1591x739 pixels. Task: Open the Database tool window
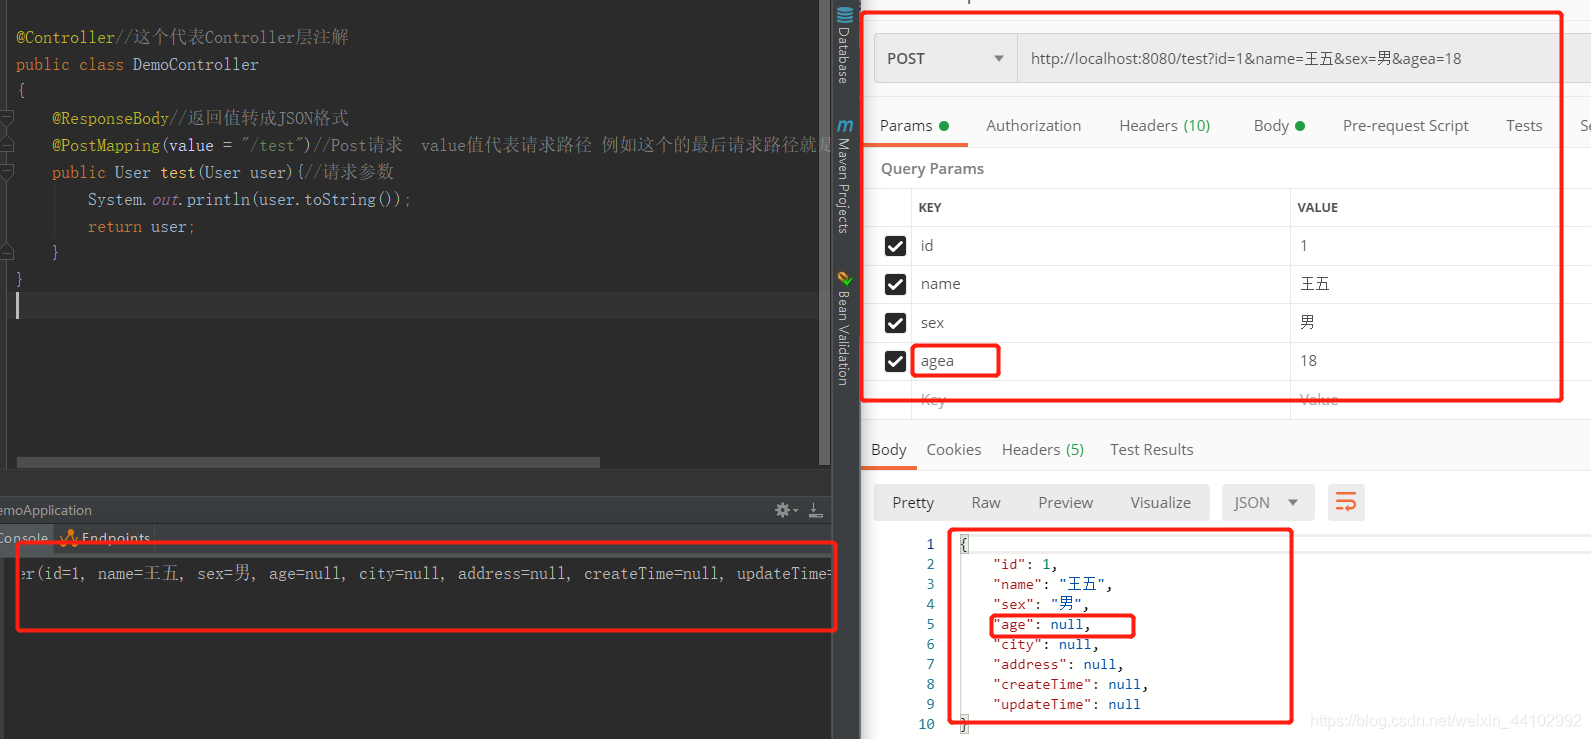tap(845, 46)
